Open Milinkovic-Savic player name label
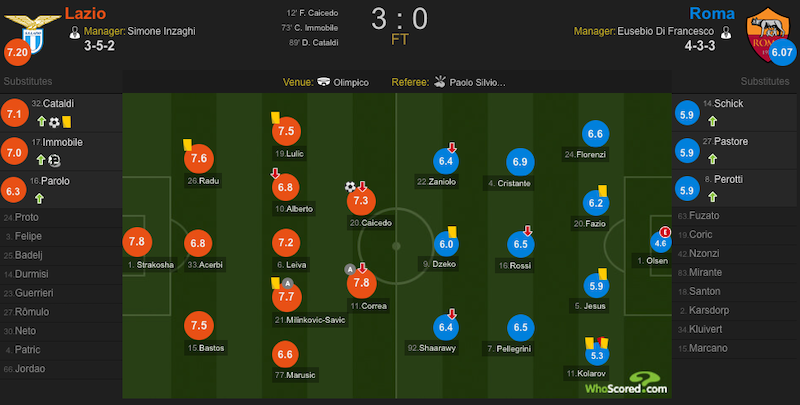Image resolution: width=800 pixels, height=405 pixels. click(x=310, y=320)
